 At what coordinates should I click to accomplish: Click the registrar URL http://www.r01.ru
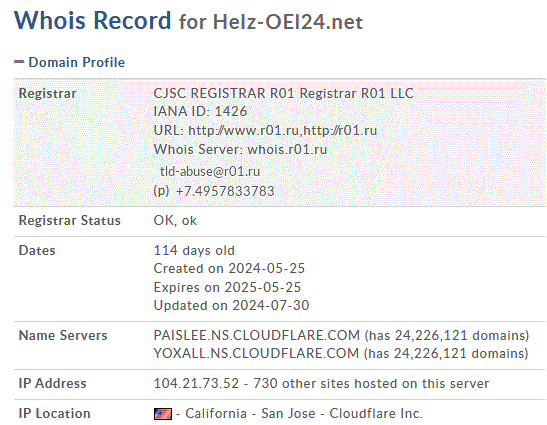tap(243, 130)
